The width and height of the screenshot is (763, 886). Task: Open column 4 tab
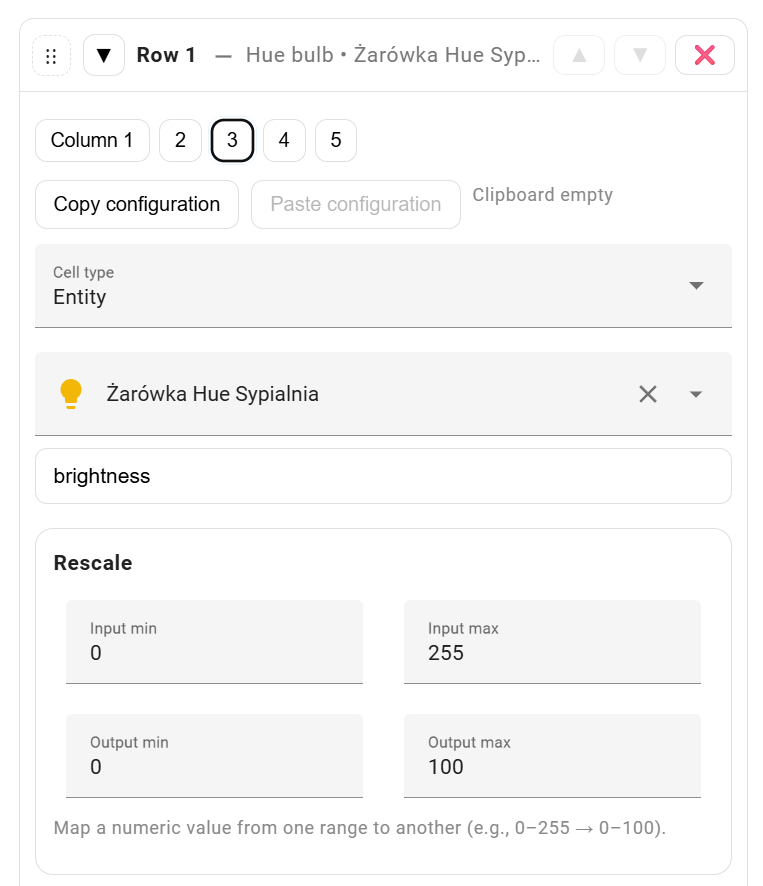pos(284,141)
